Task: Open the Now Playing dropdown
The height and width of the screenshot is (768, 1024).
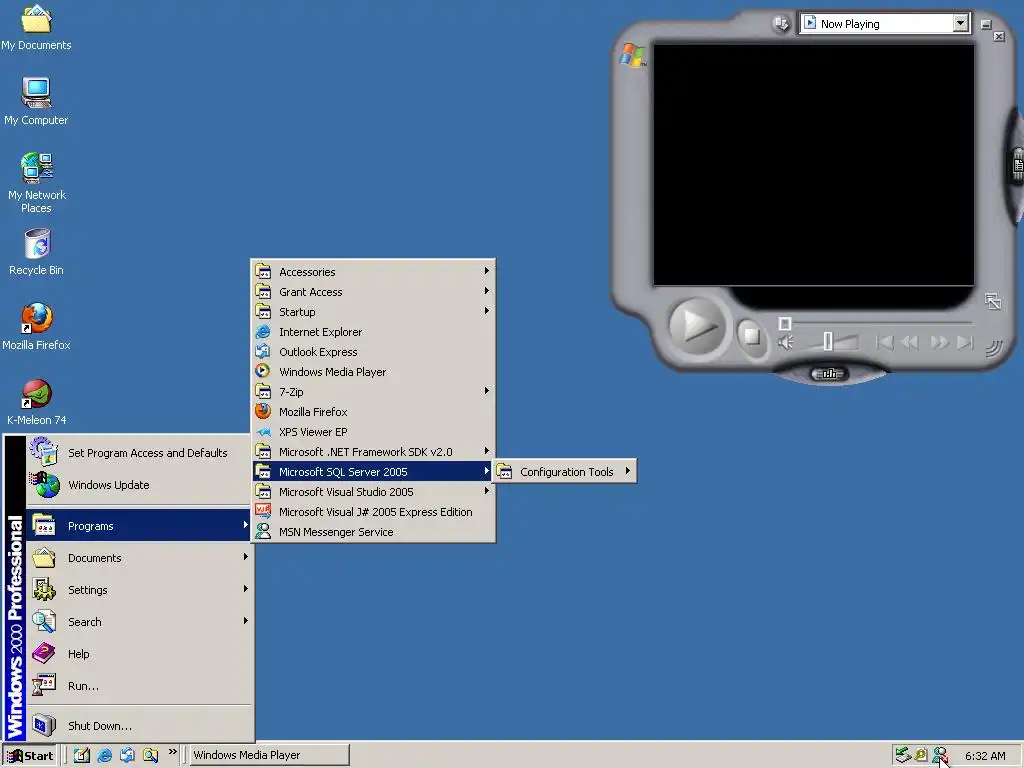Action: (960, 24)
